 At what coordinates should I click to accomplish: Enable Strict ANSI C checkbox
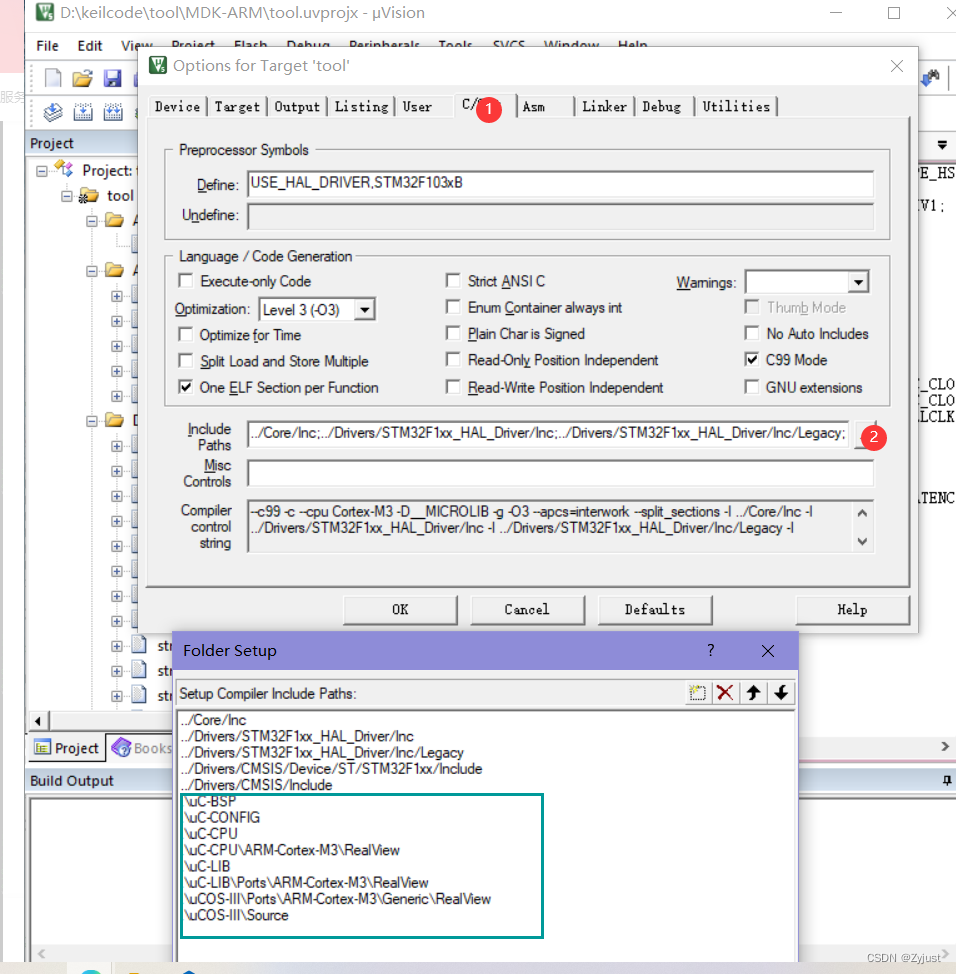point(453,281)
